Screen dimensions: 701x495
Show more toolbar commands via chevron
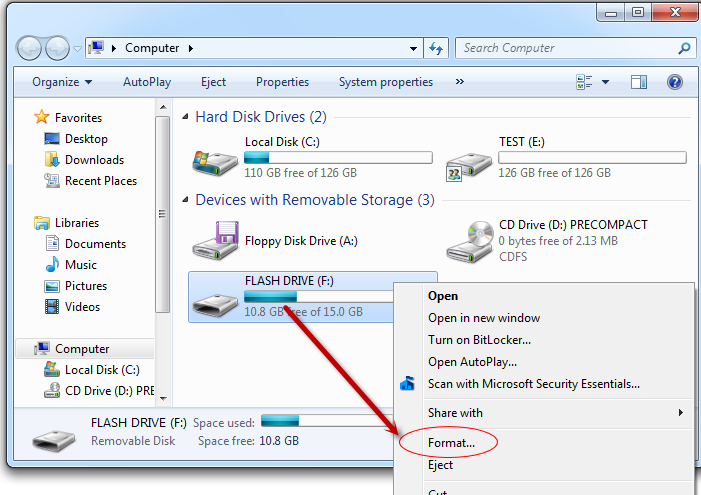[x=460, y=81]
